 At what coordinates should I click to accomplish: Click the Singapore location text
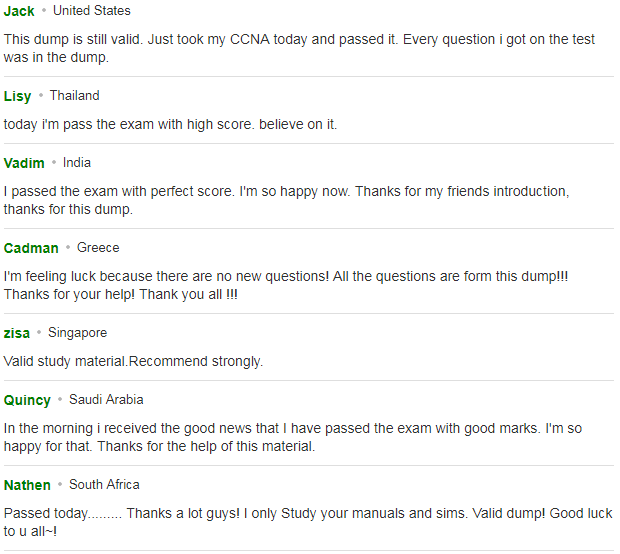click(78, 333)
